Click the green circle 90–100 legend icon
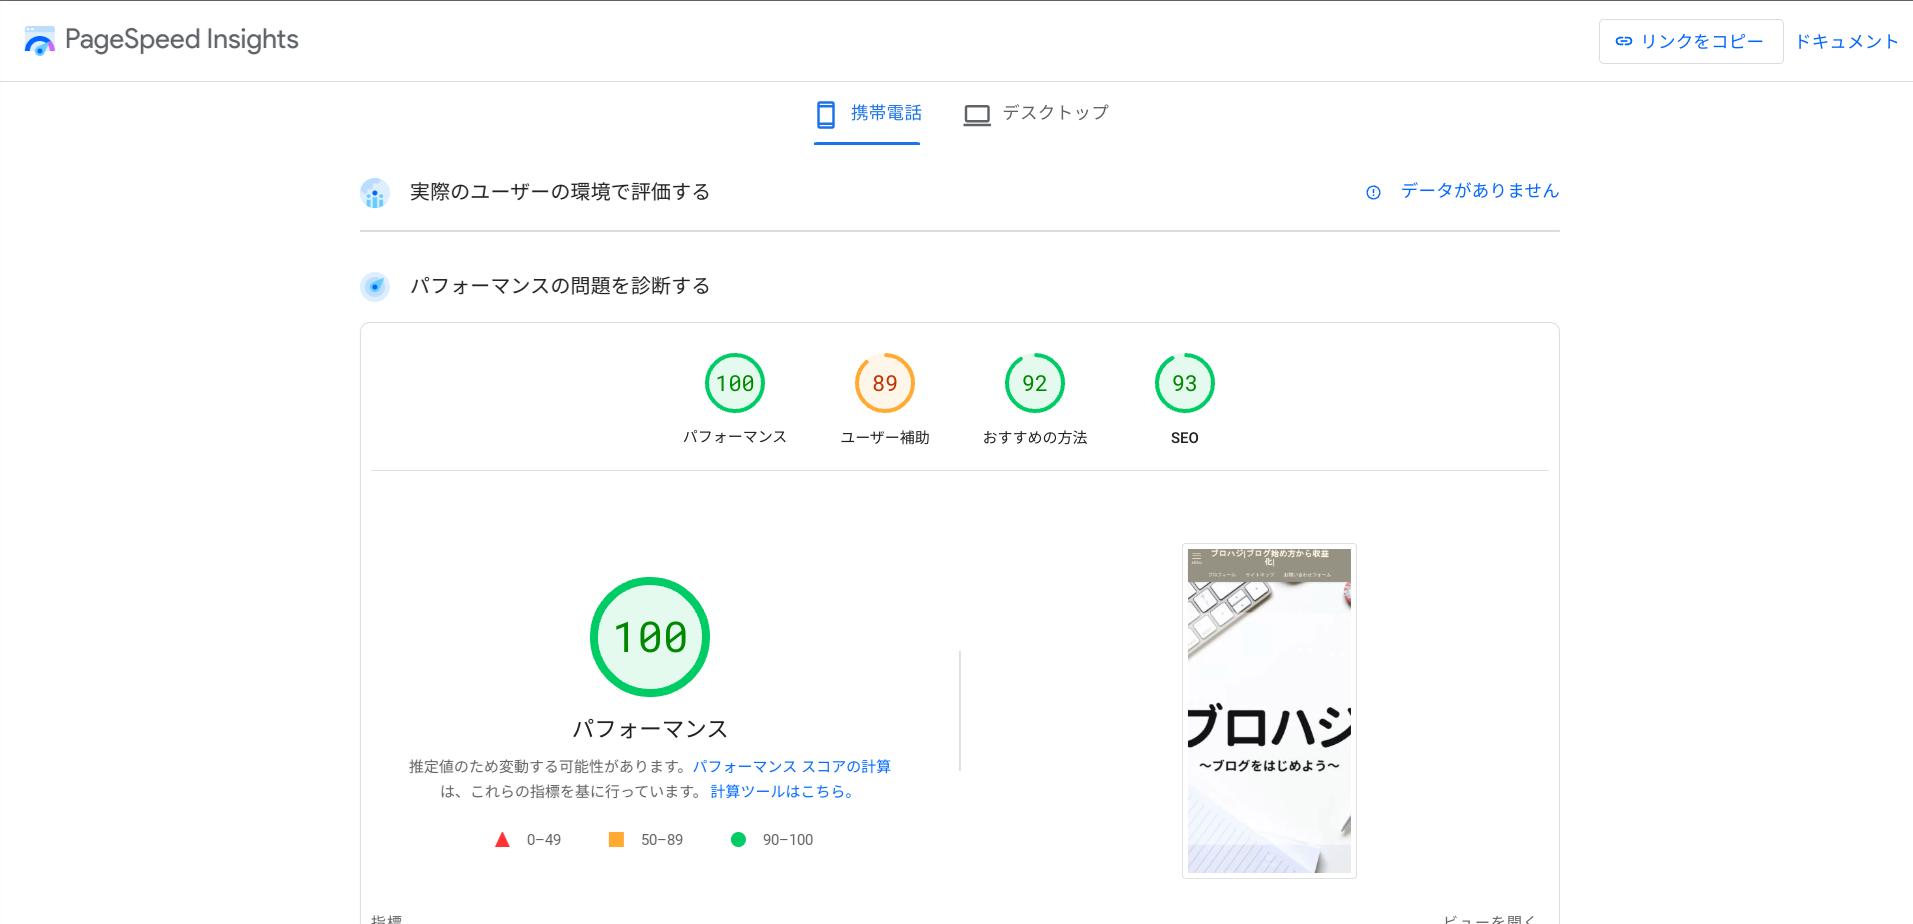This screenshot has height=924, width=1913. [x=738, y=840]
